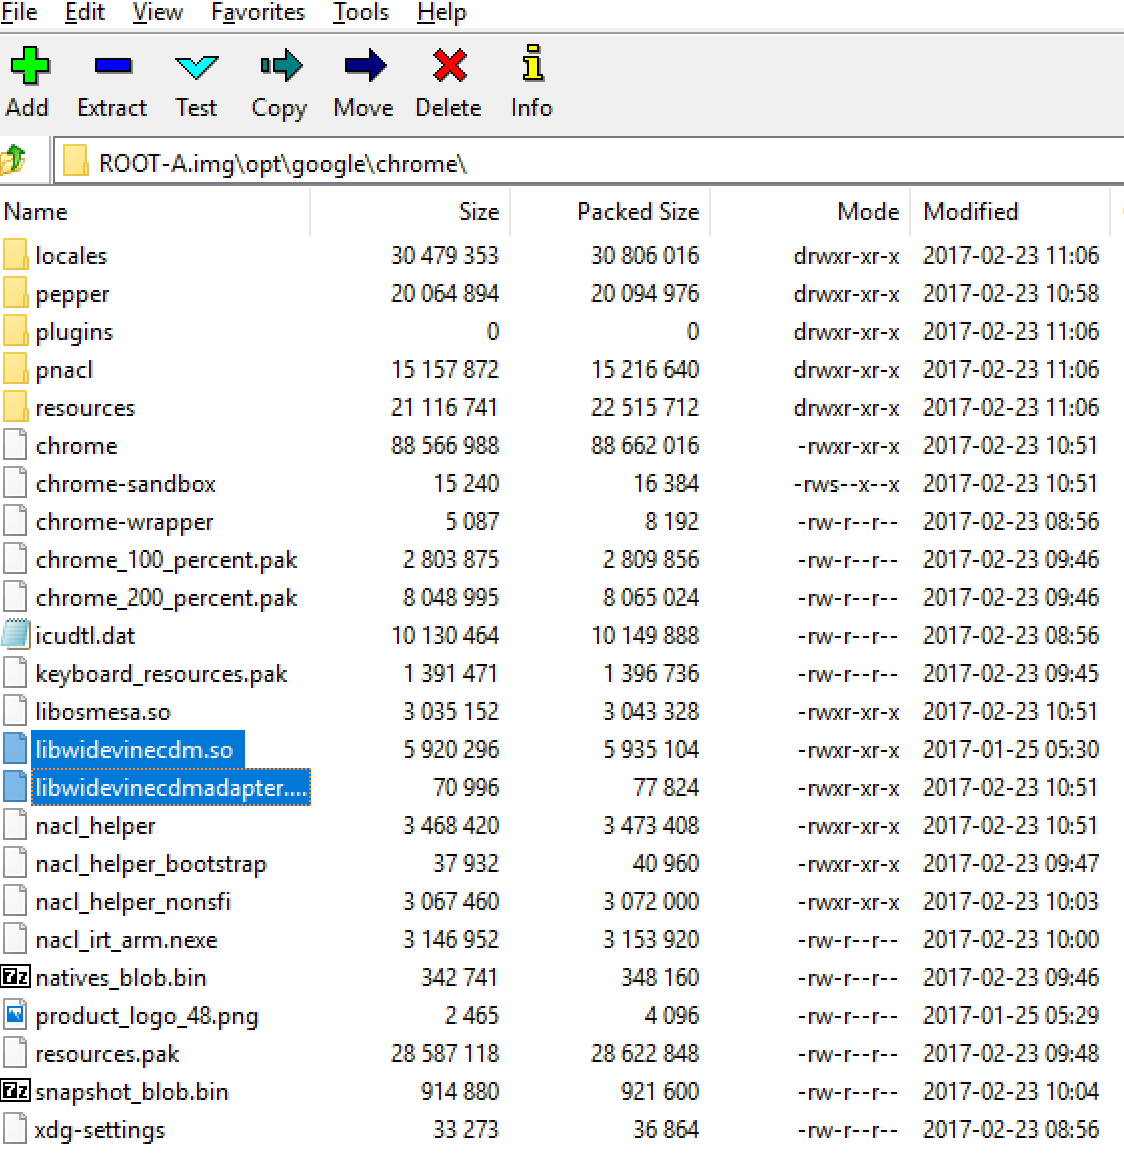Click the libosmesa.so file icon
The height and width of the screenshot is (1153, 1124).
(15, 711)
